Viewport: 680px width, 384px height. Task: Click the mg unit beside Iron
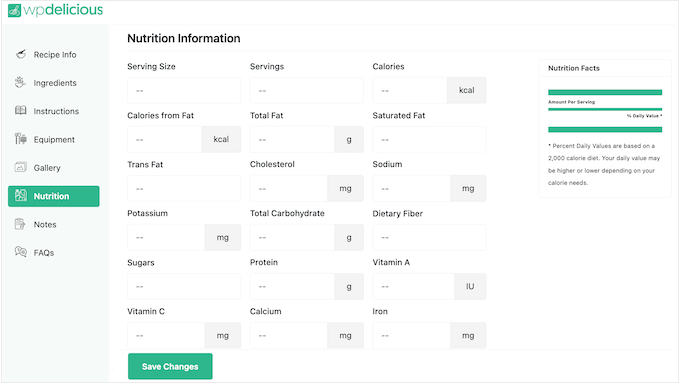pos(468,335)
